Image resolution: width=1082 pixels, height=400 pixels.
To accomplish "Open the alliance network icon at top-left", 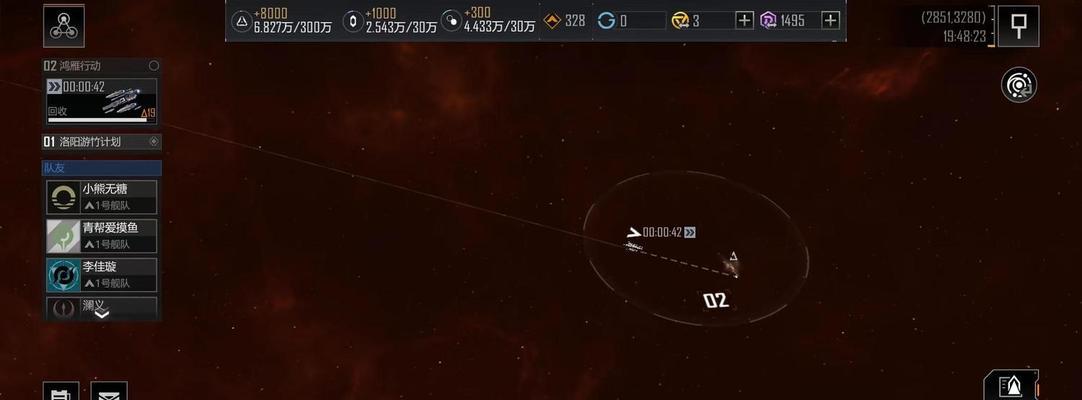I will tap(63, 26).
